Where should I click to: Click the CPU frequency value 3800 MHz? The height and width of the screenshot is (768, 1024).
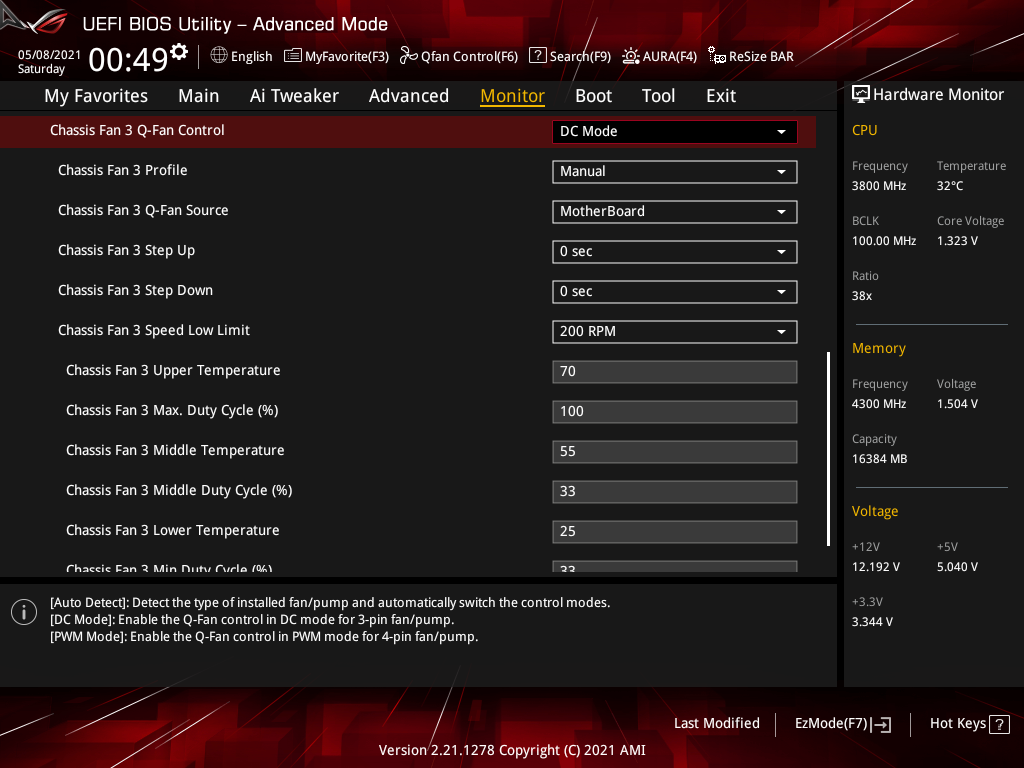click(x=879, y=186)
